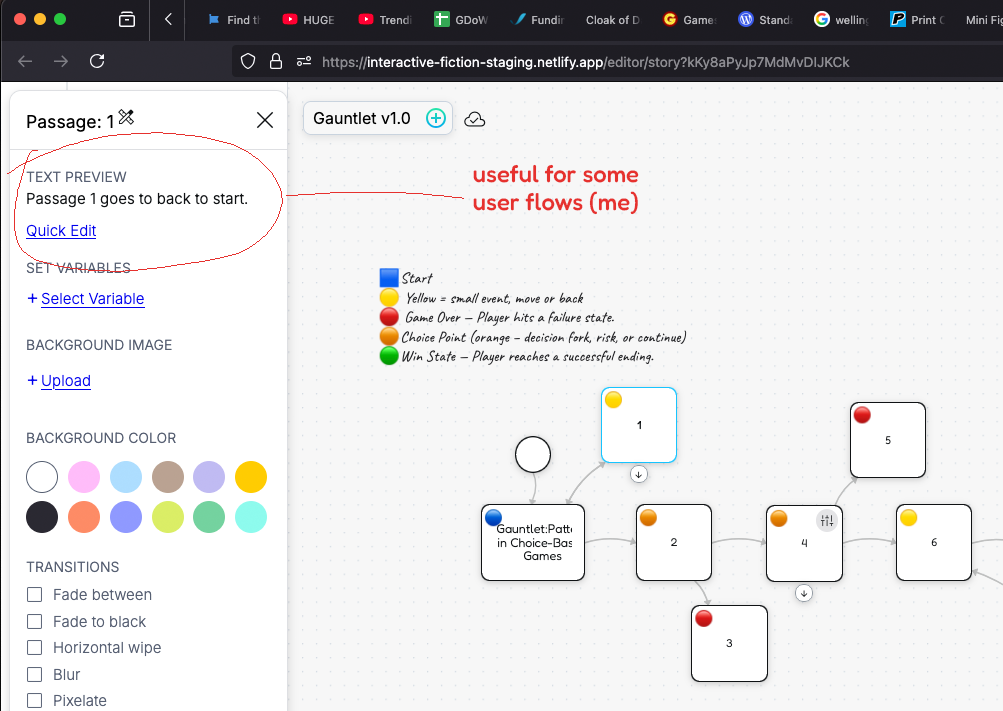This screenshot has width=1003, height=711.
Task: Enable the Fade between transition checkbox
Action: [x=35, y=595]
